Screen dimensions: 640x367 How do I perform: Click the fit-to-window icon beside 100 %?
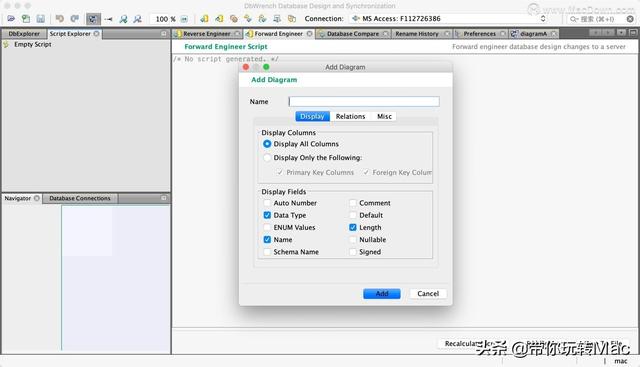(184, 19)
